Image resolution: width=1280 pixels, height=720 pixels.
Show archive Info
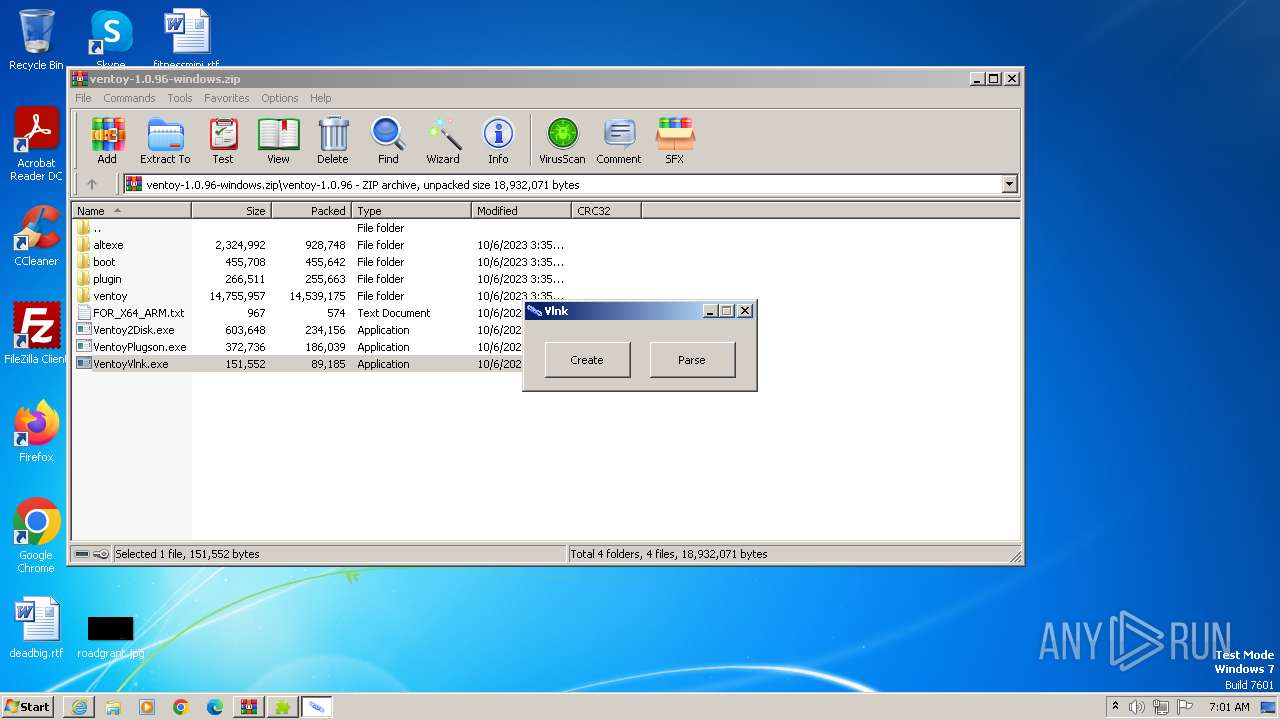click(498, 141)
